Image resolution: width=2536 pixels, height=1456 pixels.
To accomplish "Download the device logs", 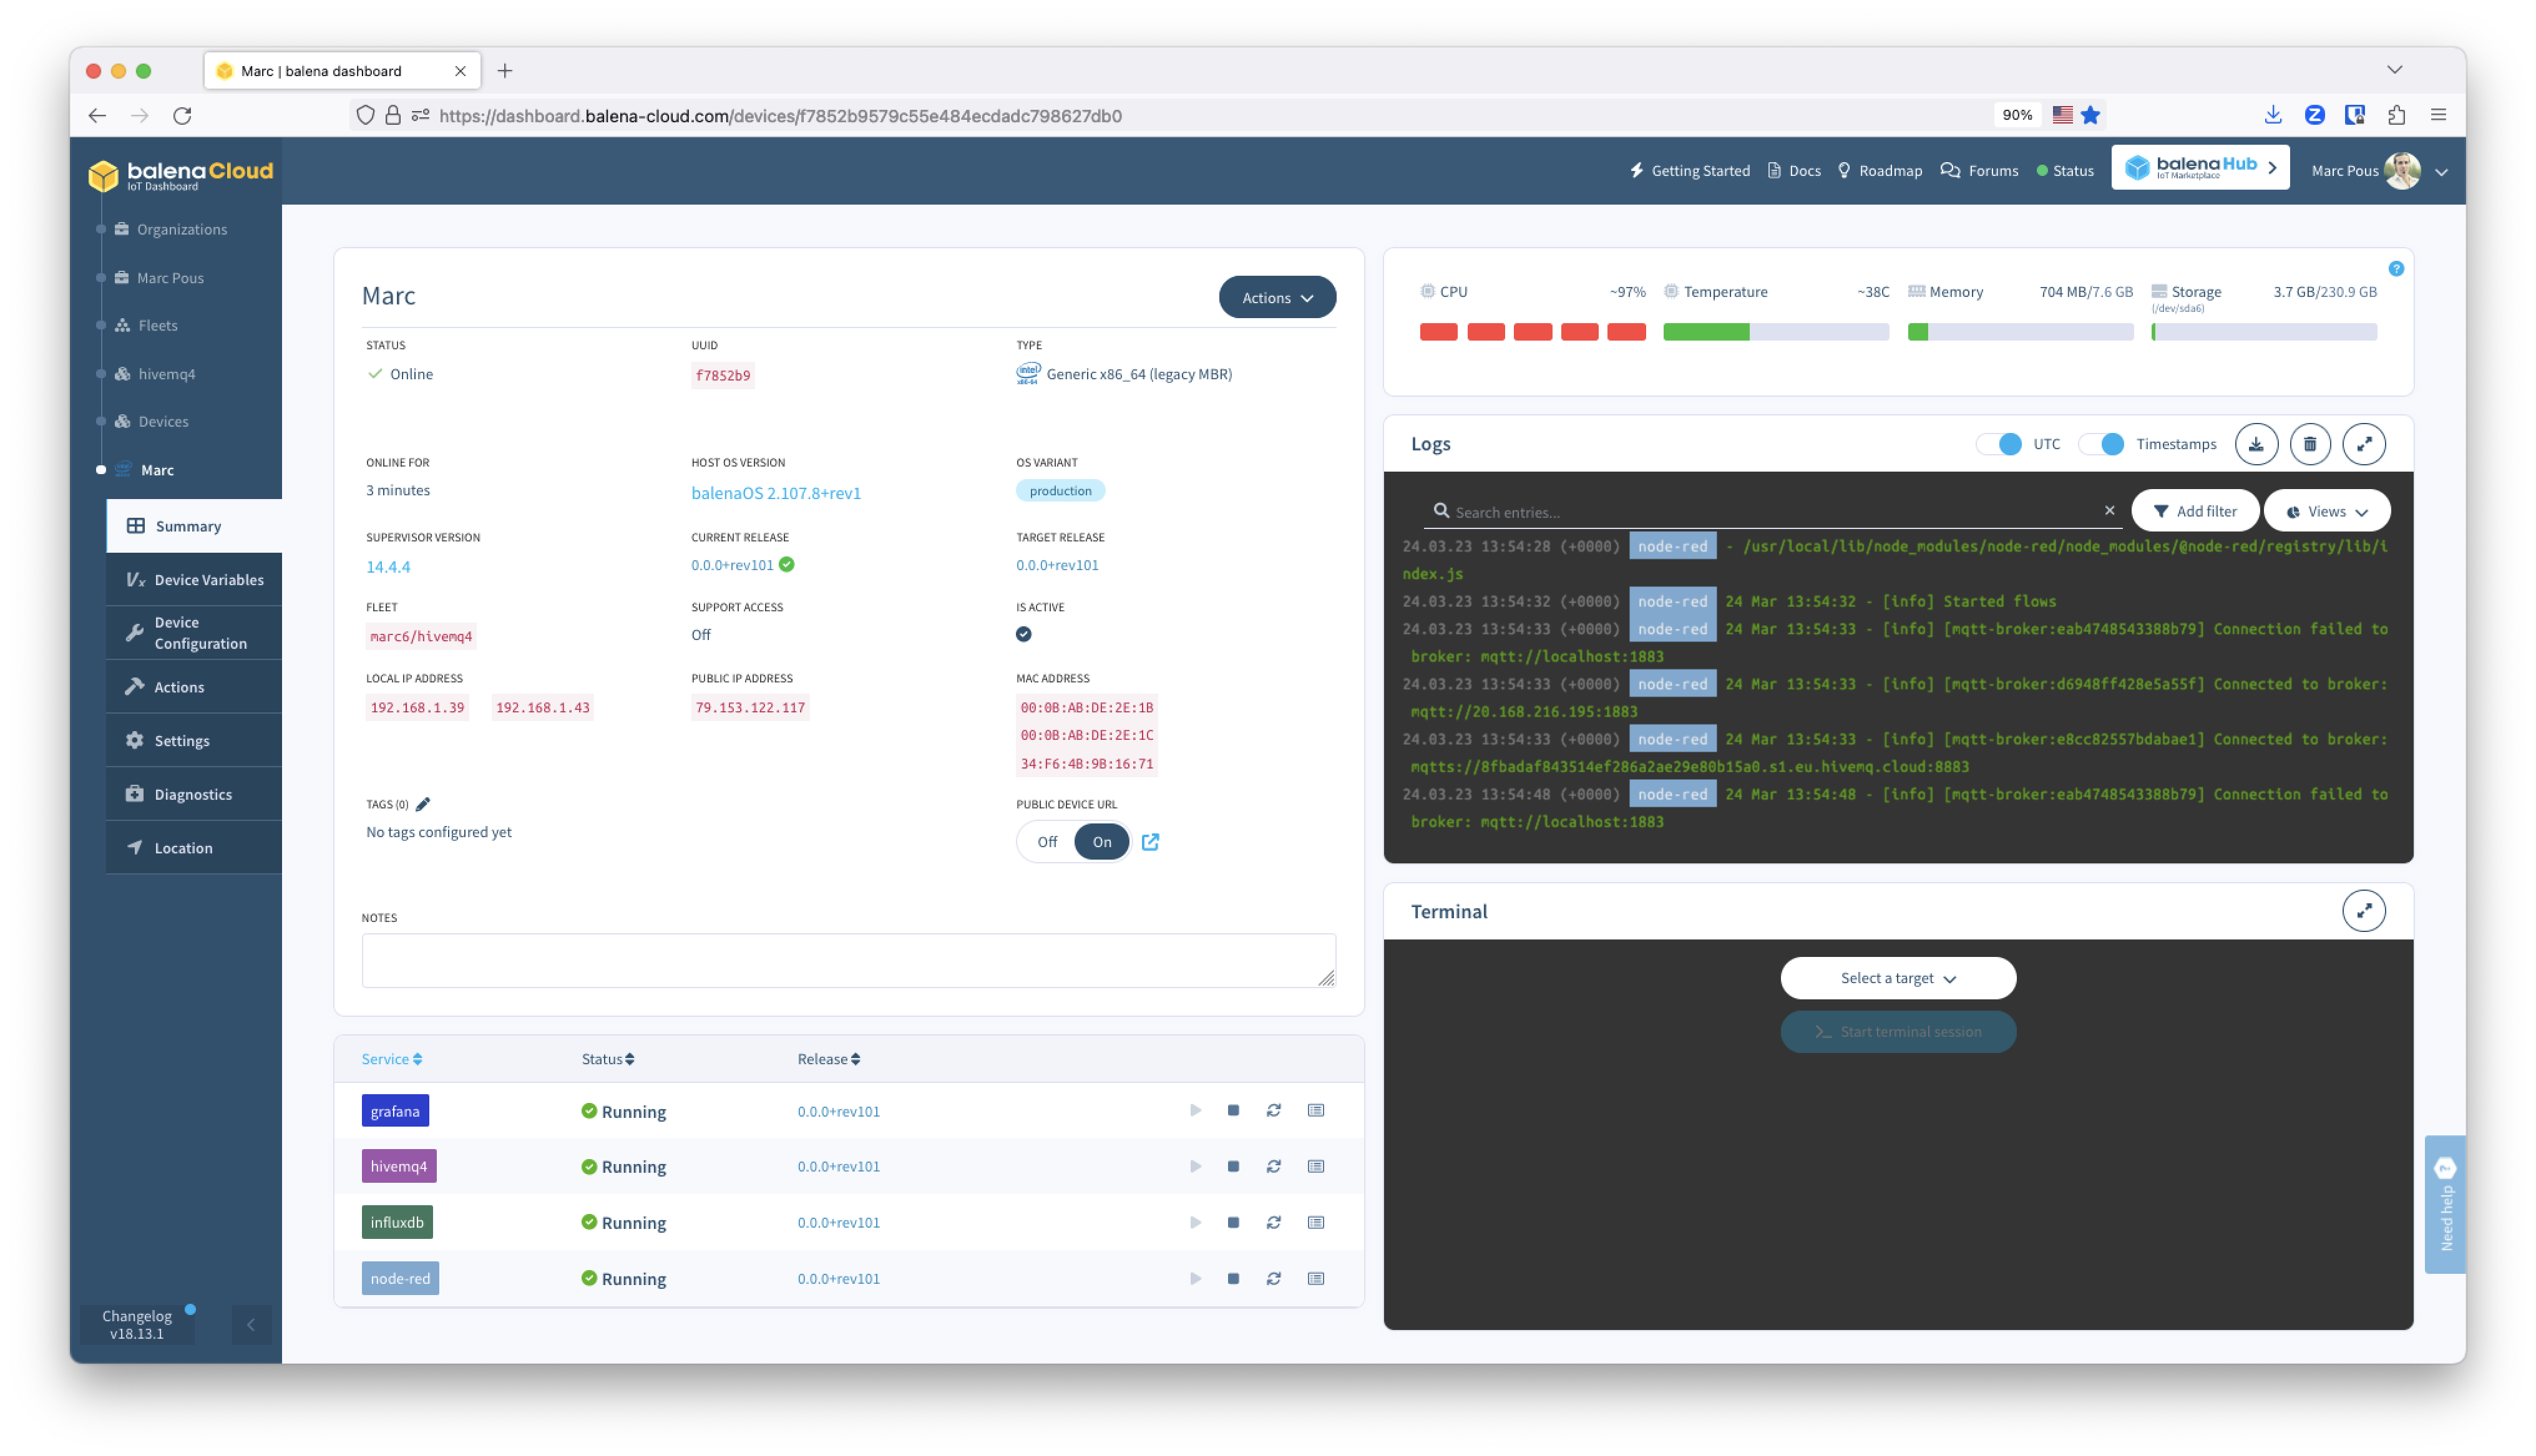I will 2256,443.
